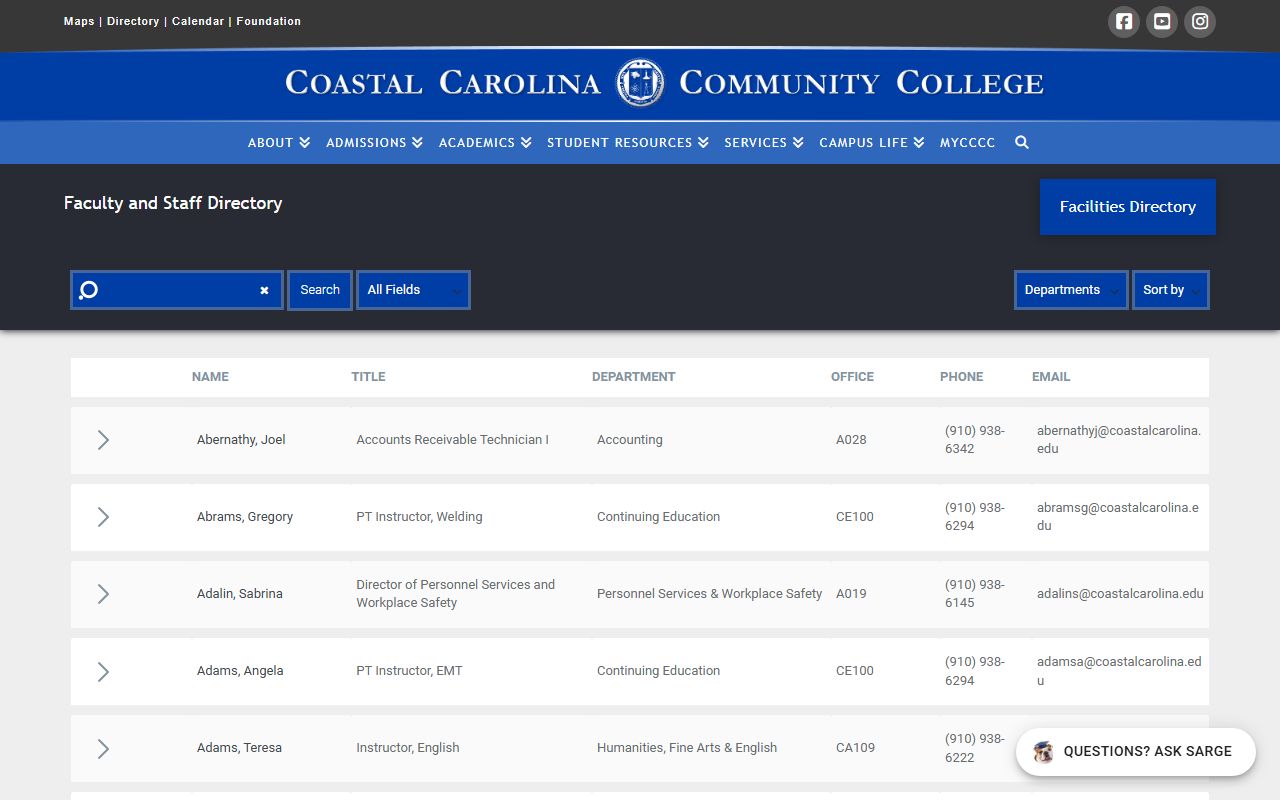
Task: Click the Faculty and Staff Directory heading
Action: 173,203
